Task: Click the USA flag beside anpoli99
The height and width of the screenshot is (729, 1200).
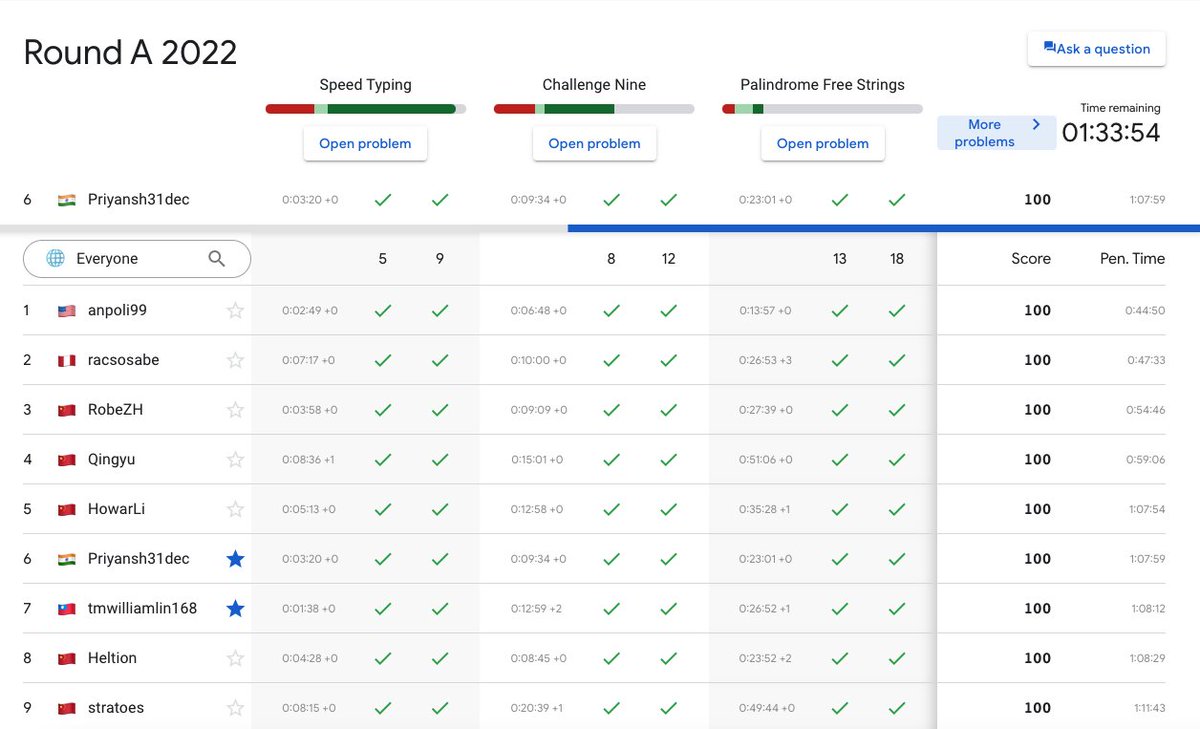Action: pyautogui.click(x=67, y=311)
